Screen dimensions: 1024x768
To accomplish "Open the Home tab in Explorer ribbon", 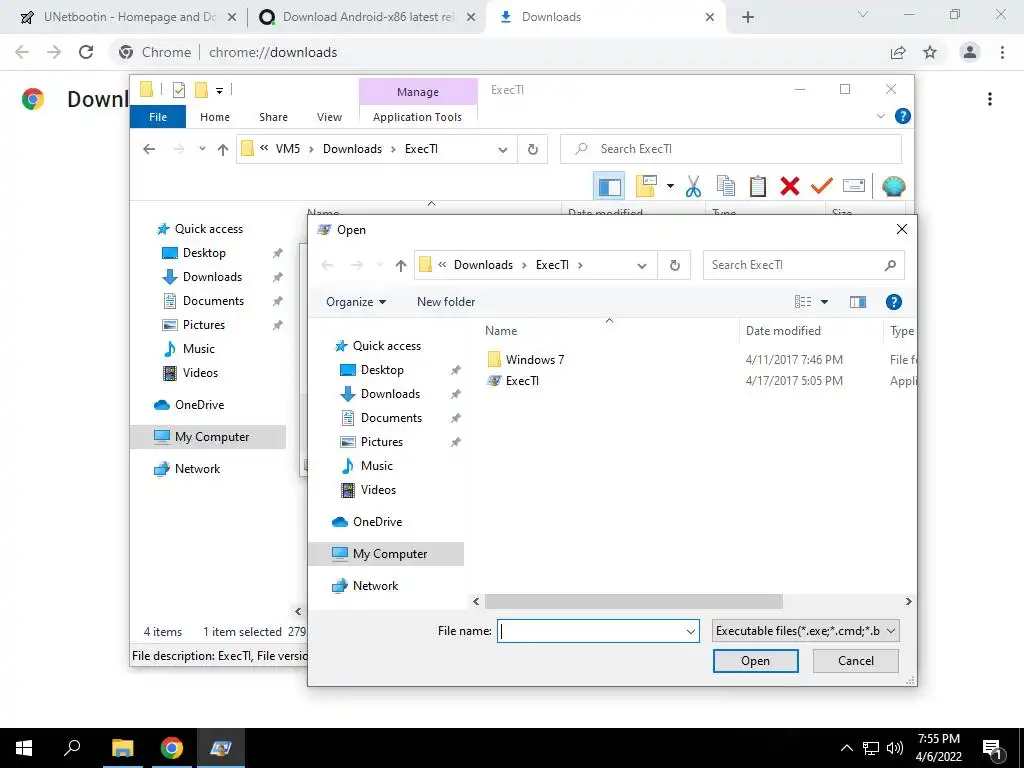I will point(215,117).
